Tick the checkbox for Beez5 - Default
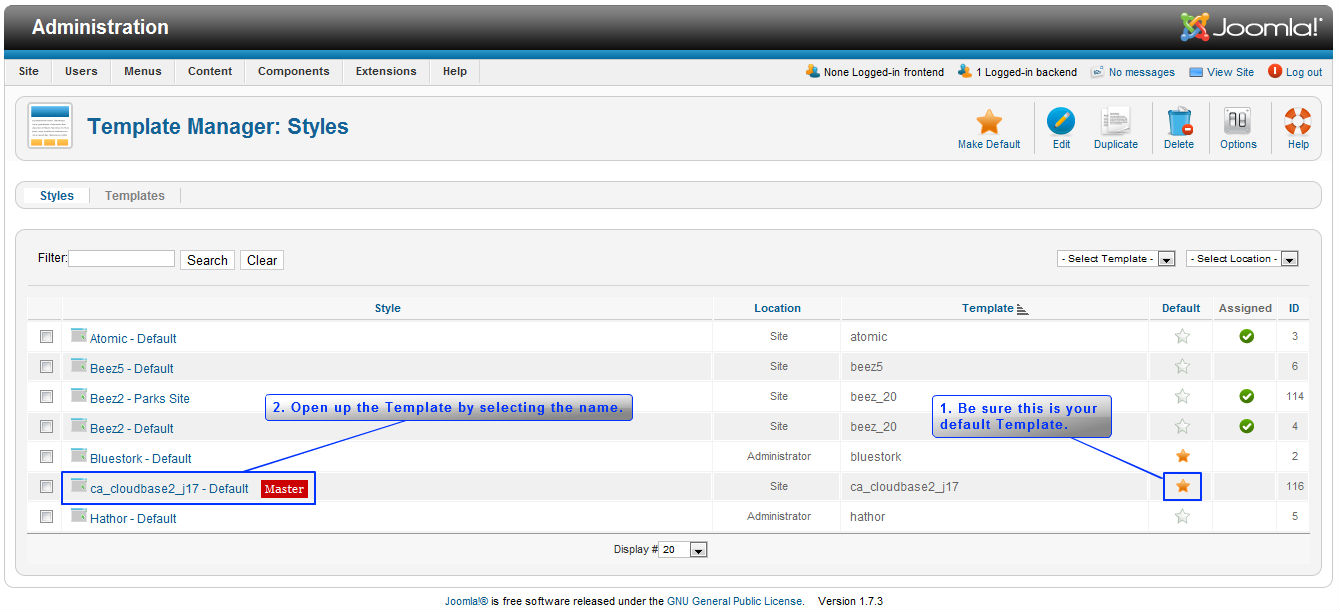The height and width of the screenshot is (612, 1340). coord(46,367)
